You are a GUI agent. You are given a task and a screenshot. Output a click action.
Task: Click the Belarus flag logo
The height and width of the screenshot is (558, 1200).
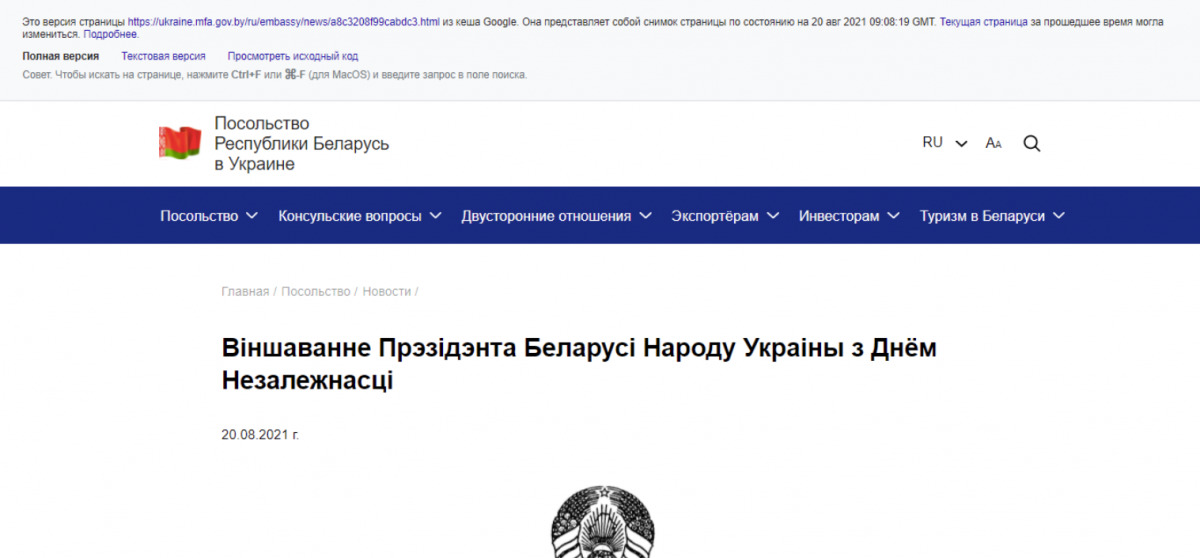click(x=180, y=143)
